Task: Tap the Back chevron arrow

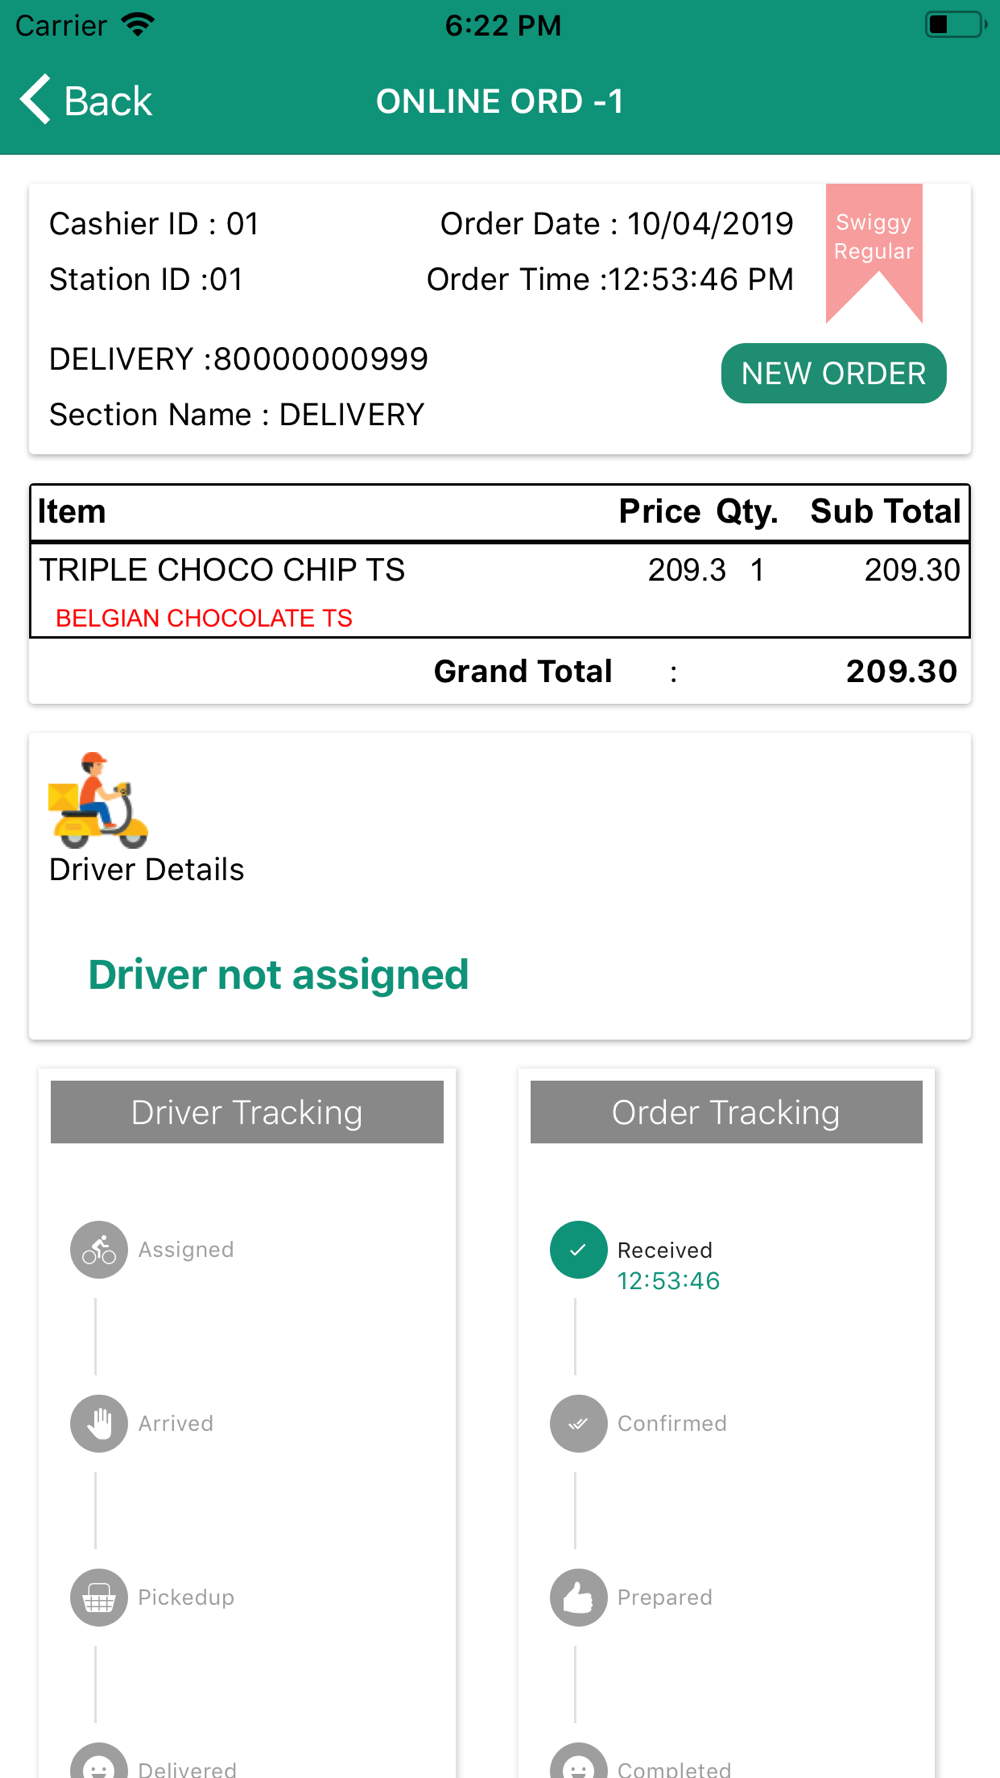Action: 35,100
